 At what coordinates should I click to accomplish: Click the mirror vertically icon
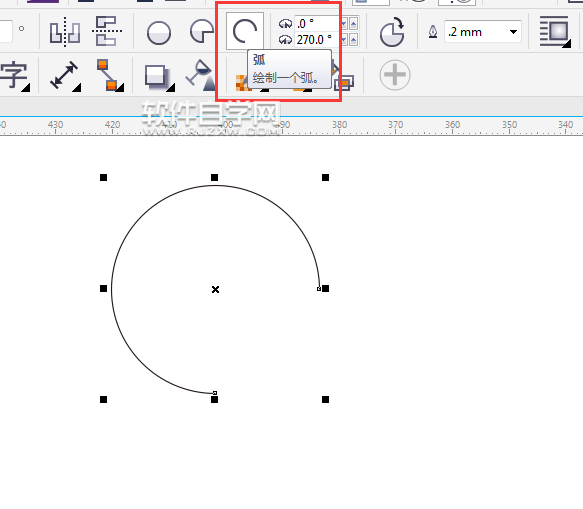point(107,31)
